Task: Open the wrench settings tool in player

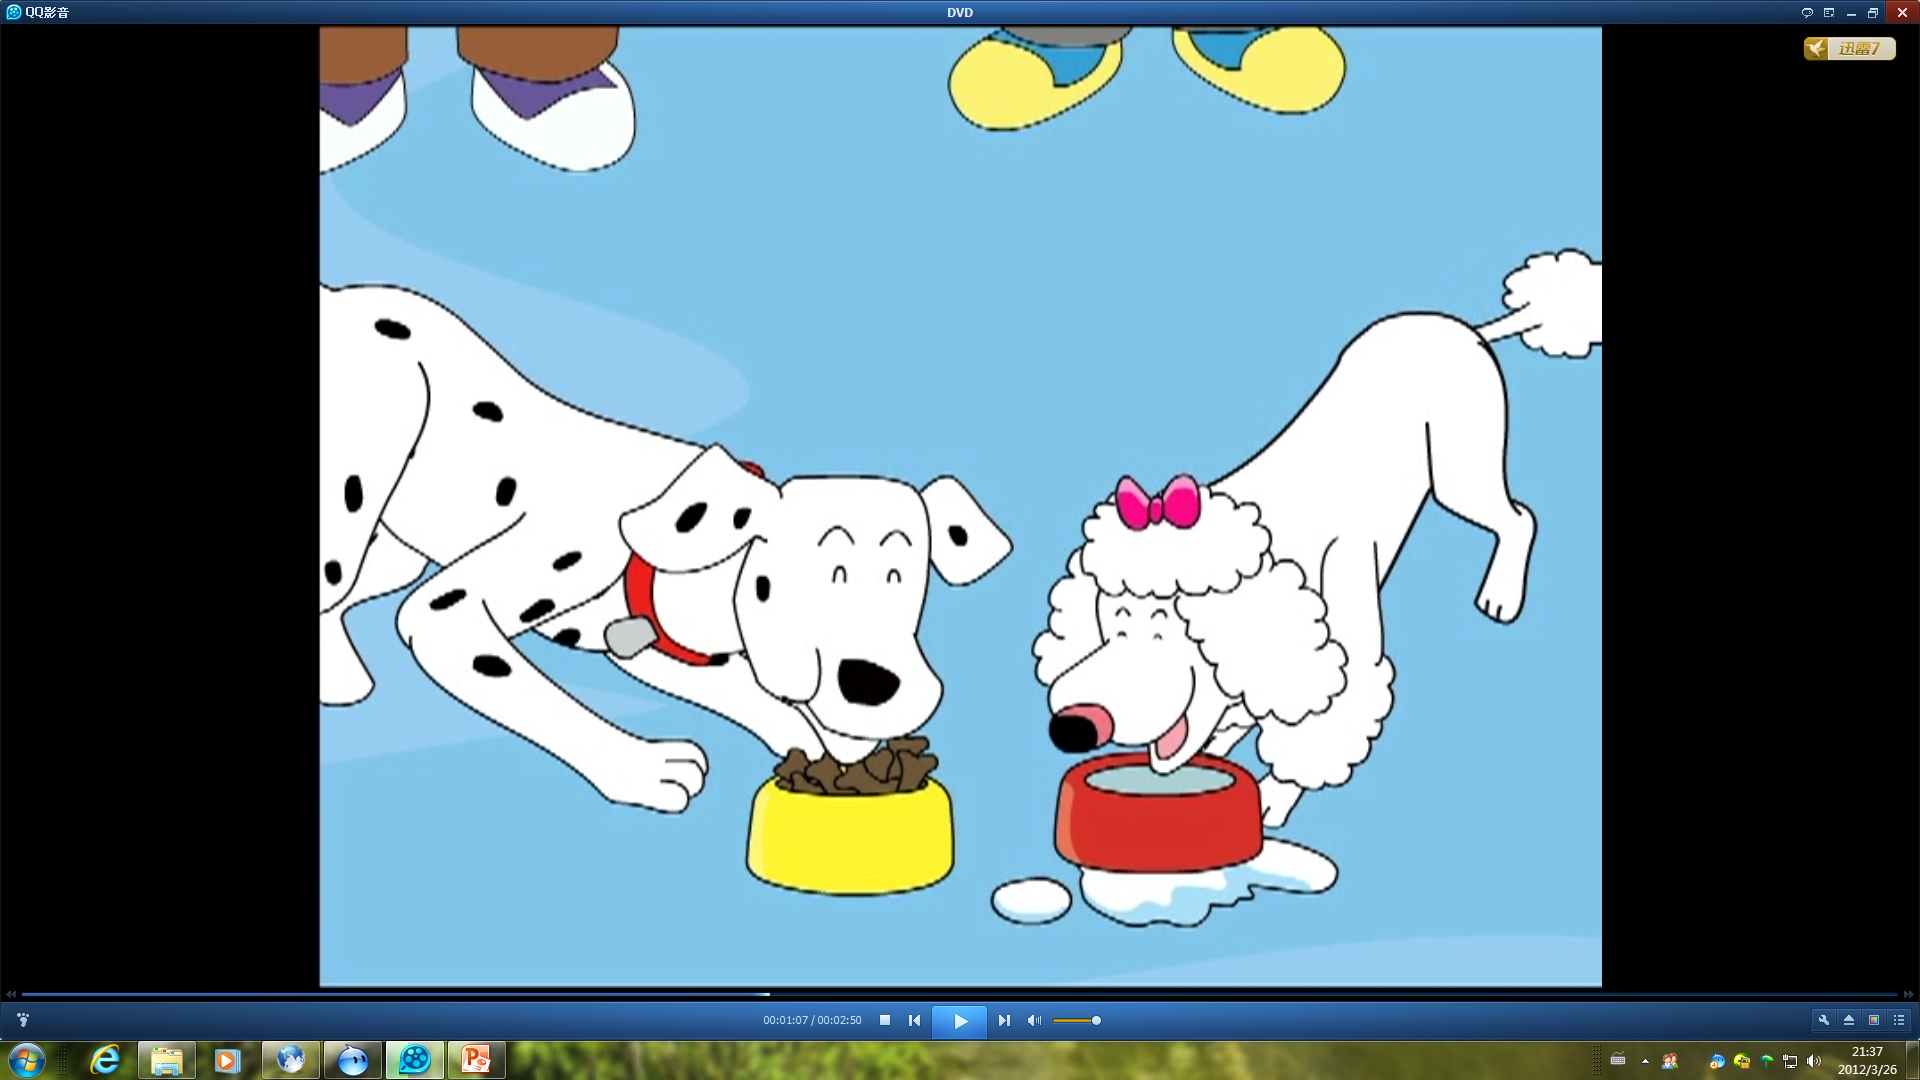Action: 1824,1020
